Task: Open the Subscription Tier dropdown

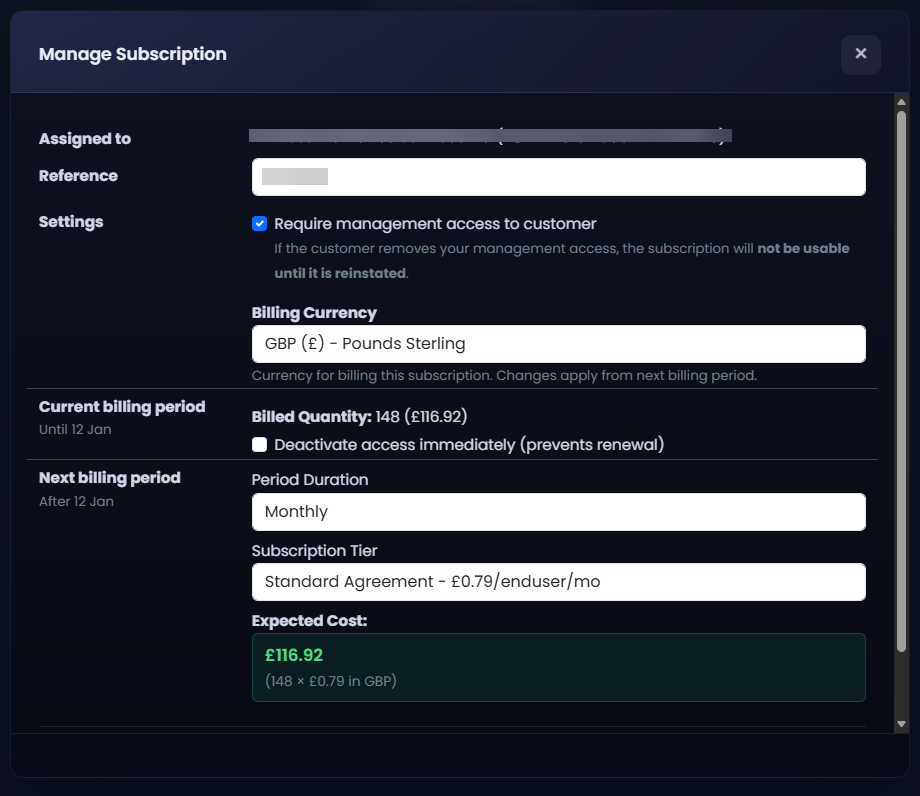Action: (x=559, y=582)
